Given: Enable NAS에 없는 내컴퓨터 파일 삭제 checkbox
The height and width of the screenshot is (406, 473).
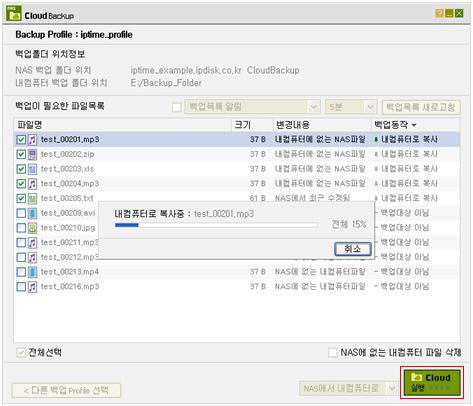Looking at the screenshot, I should (333, 352).
